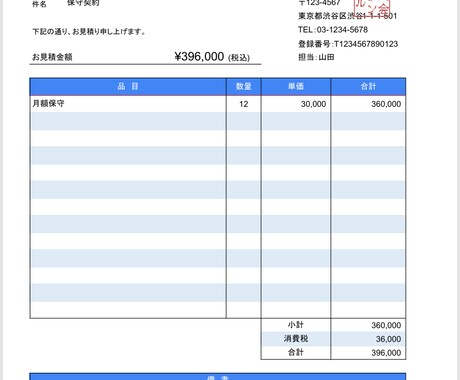Click the (税込) note
The image size is (460, 380).
pos(239,58)
